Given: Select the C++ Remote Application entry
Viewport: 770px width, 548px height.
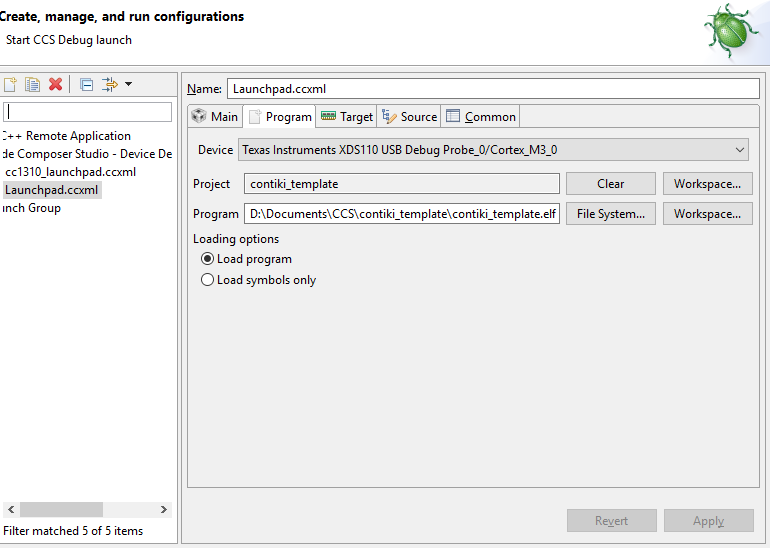Looking at the screenshot, I should coord(67,136).
